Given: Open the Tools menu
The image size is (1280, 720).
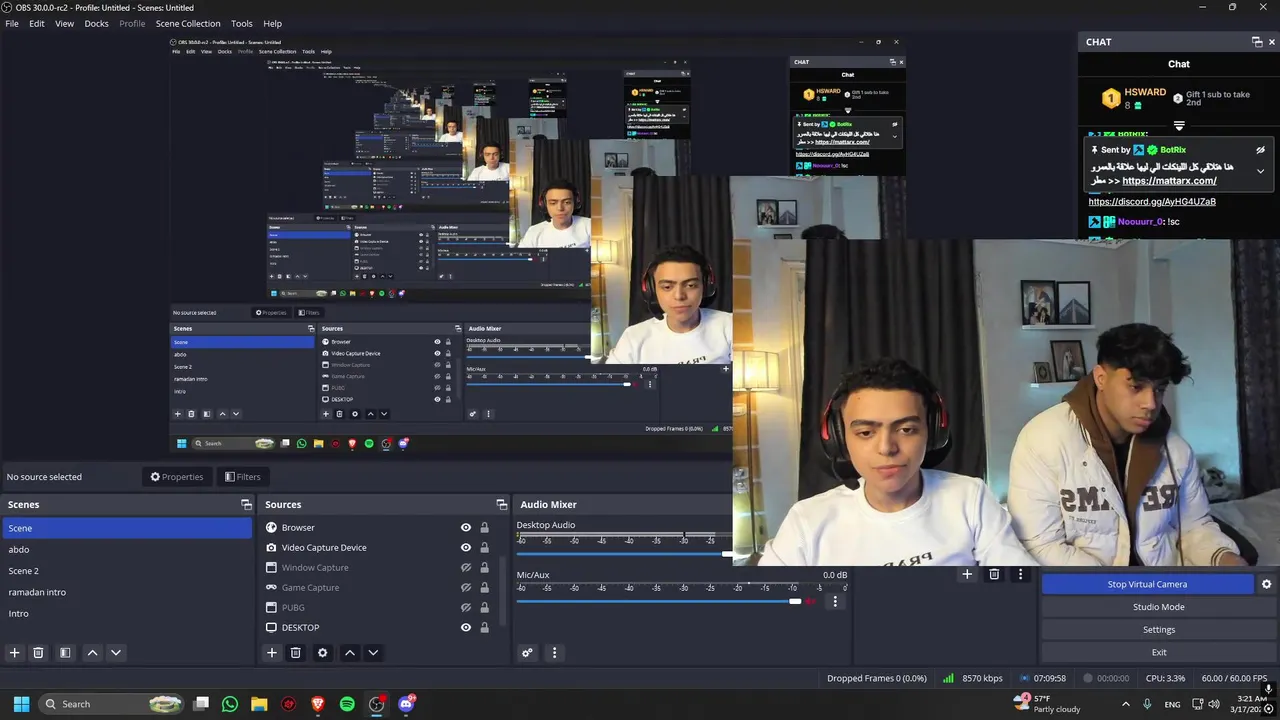Looking at the screenshot, I should 242,23.
